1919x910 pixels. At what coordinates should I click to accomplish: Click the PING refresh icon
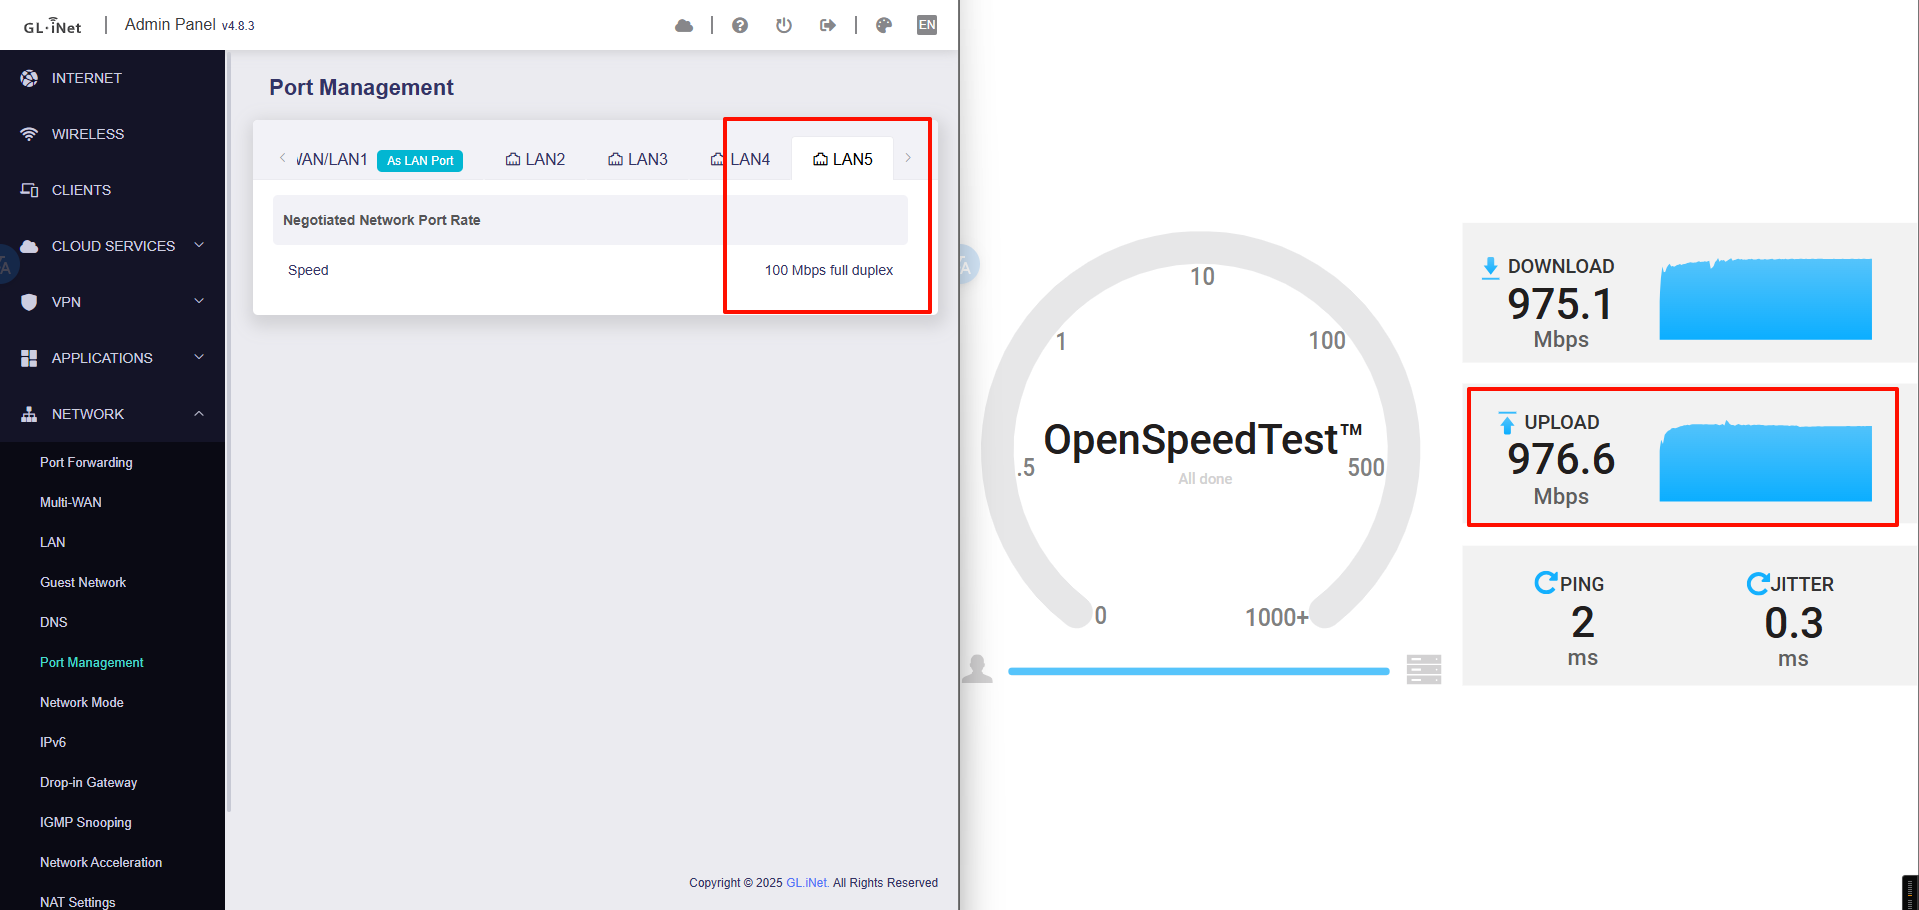[1545, 583]
